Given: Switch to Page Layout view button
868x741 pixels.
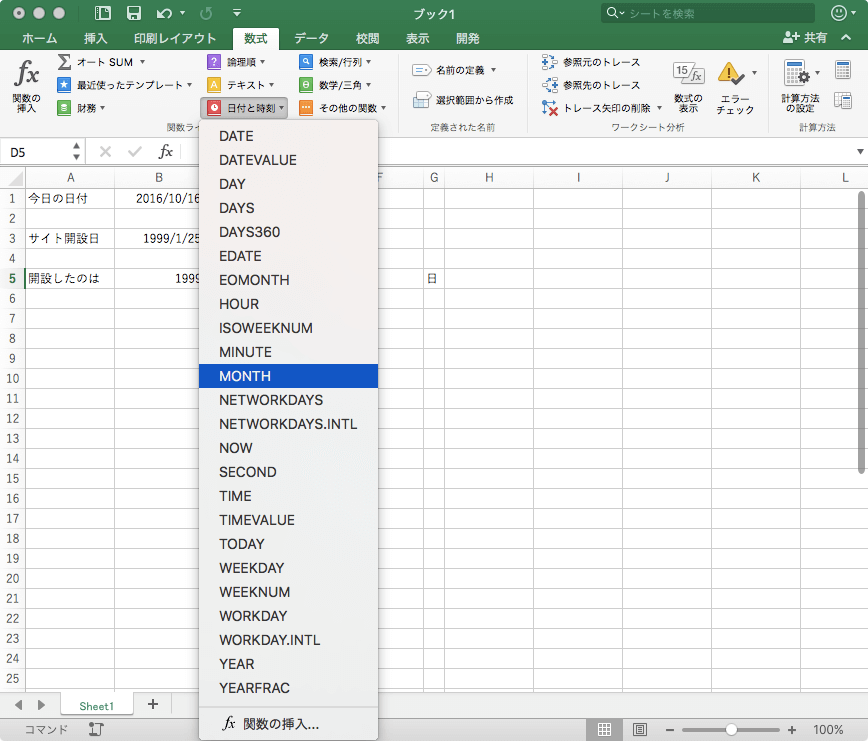Looking at the screenshot, I should pos(640,729).
